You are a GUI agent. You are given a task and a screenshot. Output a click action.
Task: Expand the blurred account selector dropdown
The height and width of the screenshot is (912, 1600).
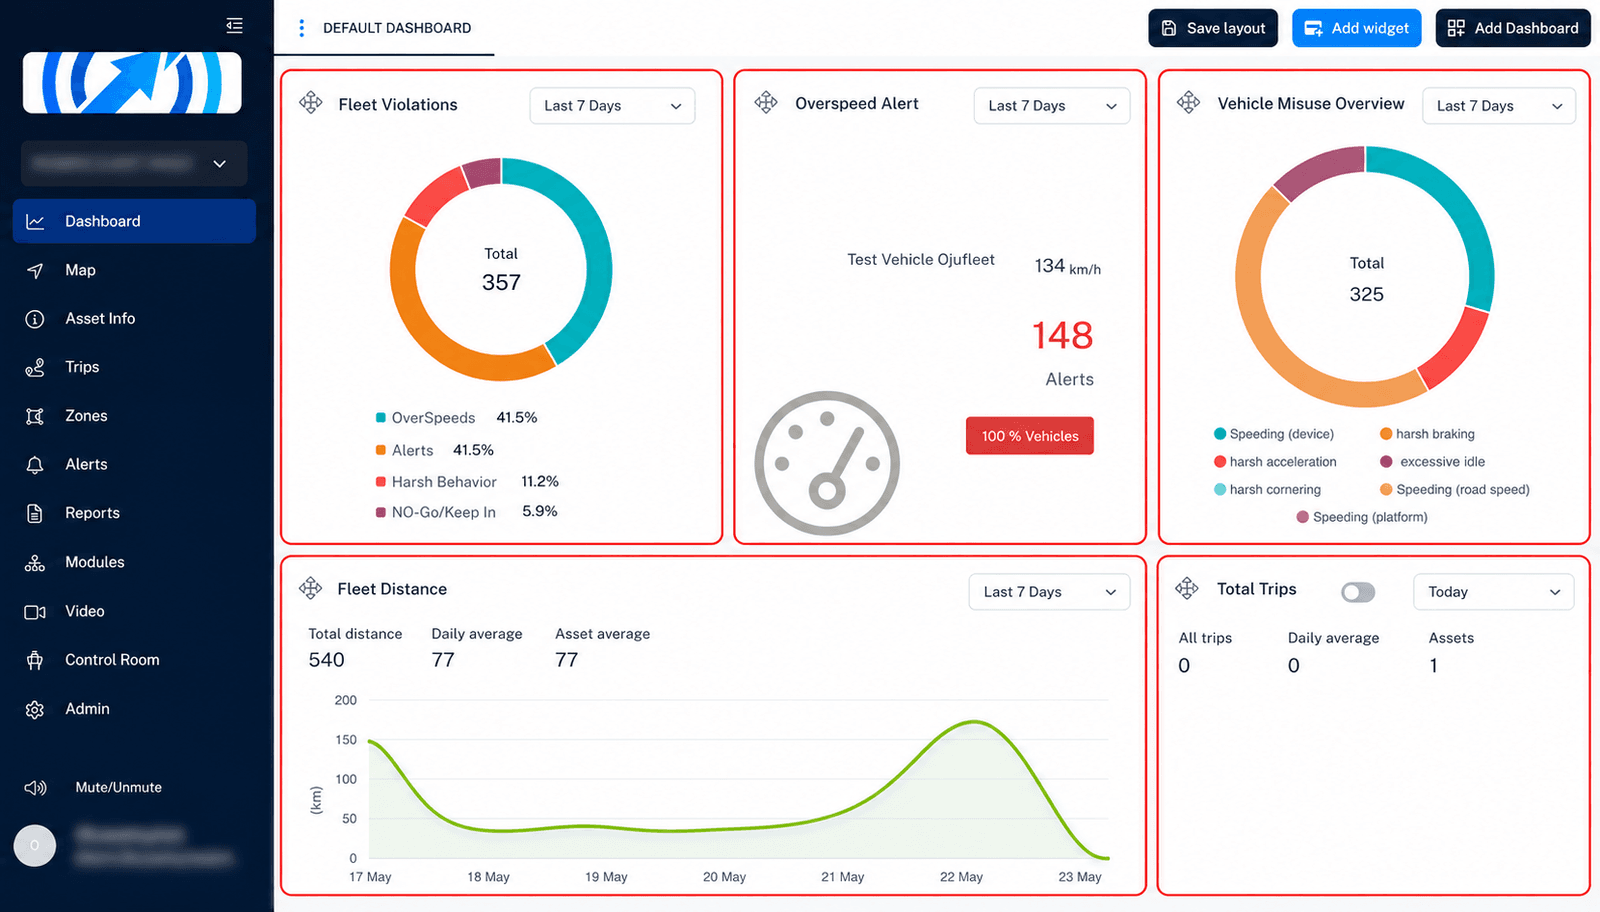[x=134, y=163]
